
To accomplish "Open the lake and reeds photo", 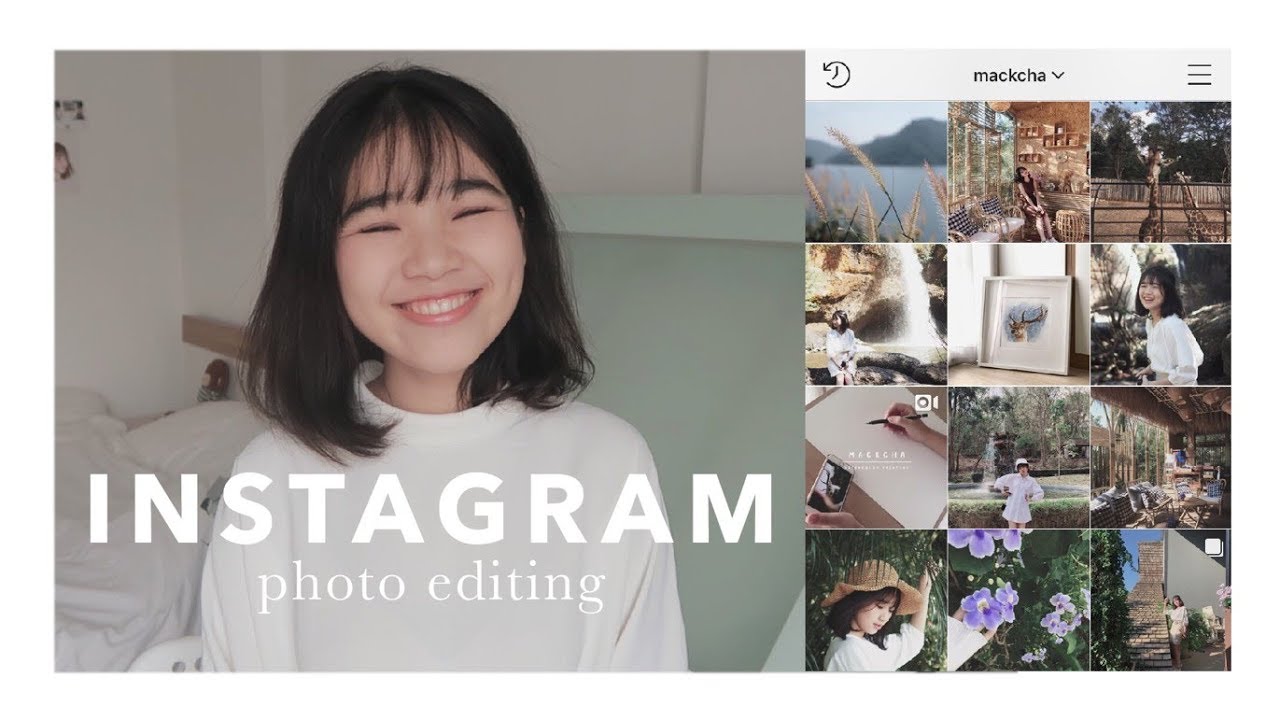I will [x=876, y=171].
